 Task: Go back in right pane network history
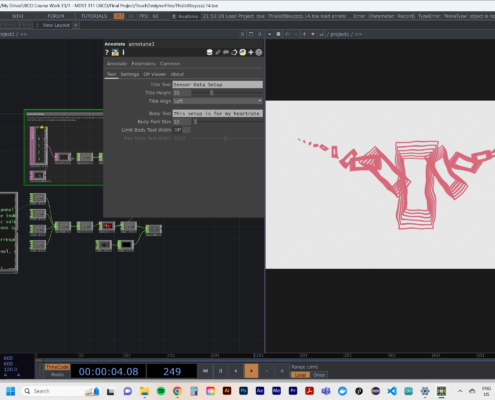click(287, 34)
